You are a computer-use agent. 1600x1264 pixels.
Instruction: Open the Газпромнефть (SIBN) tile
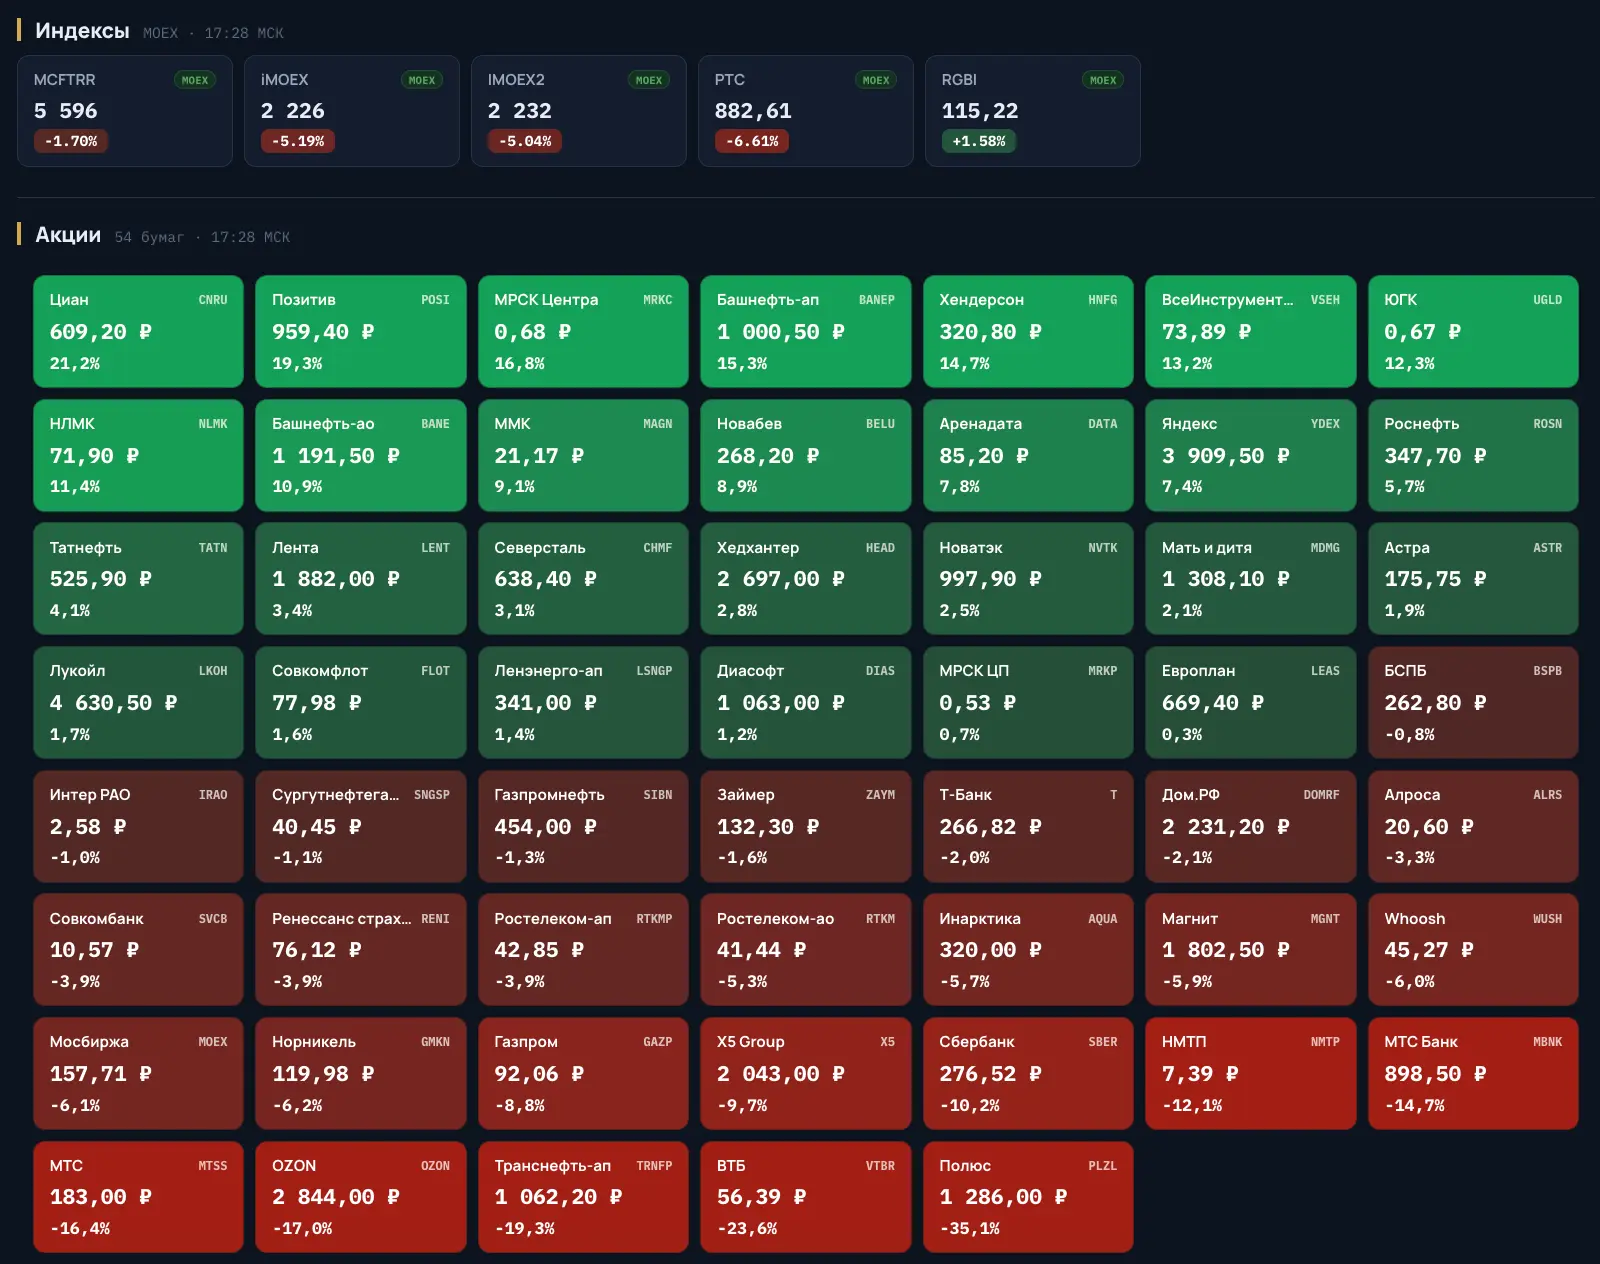point(583,826)
